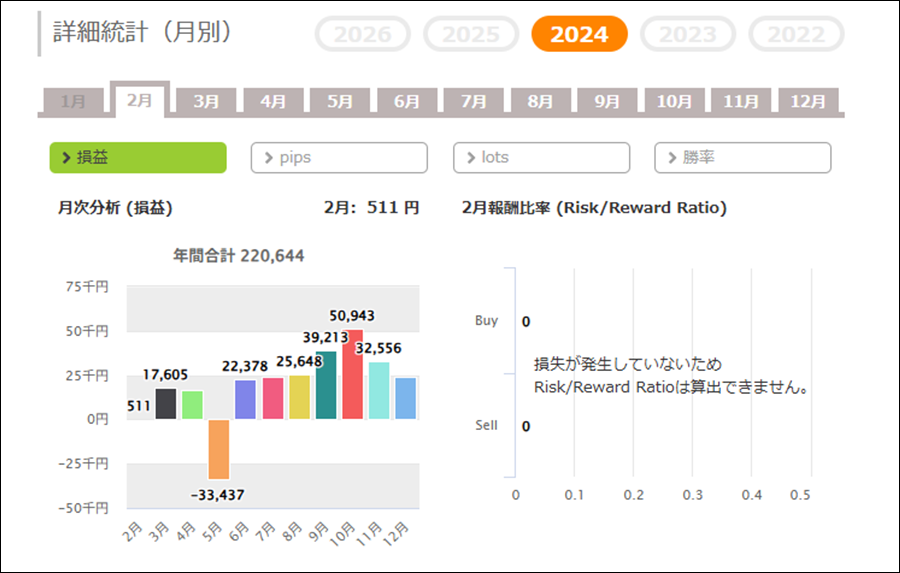Choose the 2022 year button
900x573 pixels.
(x=796, y=35)
